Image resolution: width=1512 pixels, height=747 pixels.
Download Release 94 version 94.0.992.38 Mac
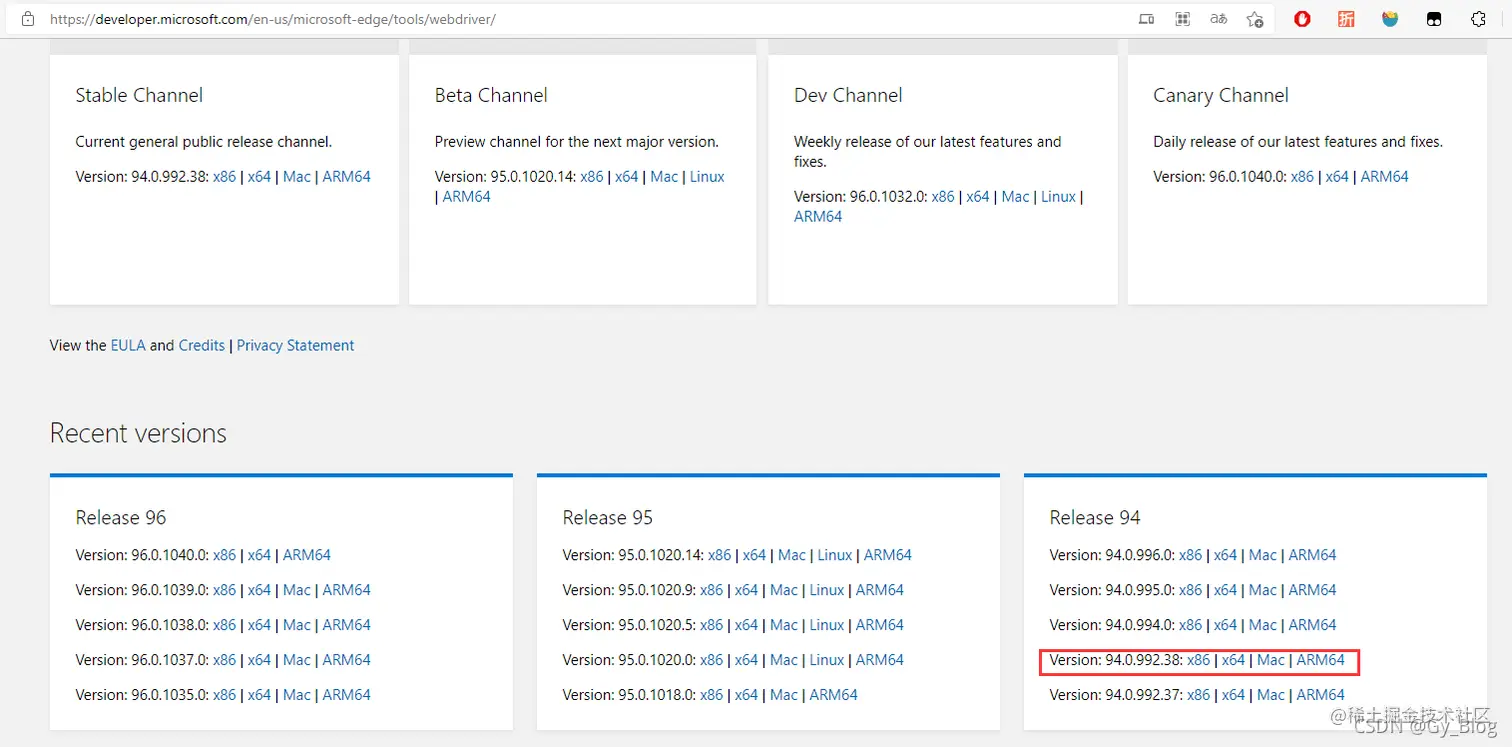1271,660
